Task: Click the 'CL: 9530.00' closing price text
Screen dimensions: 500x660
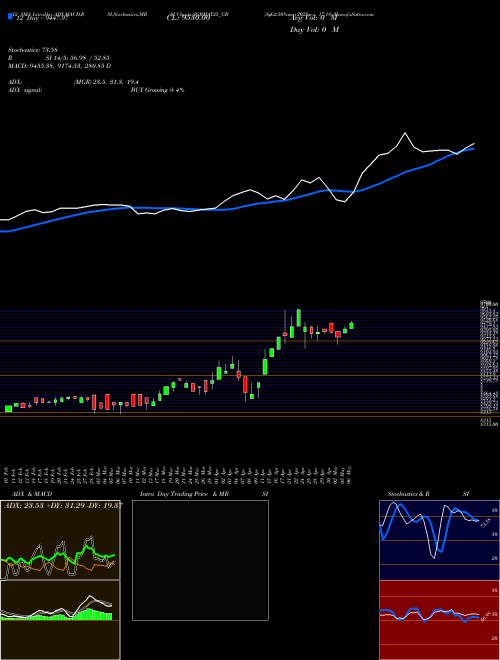Action: pyautogui.click(x=188, y=18)
